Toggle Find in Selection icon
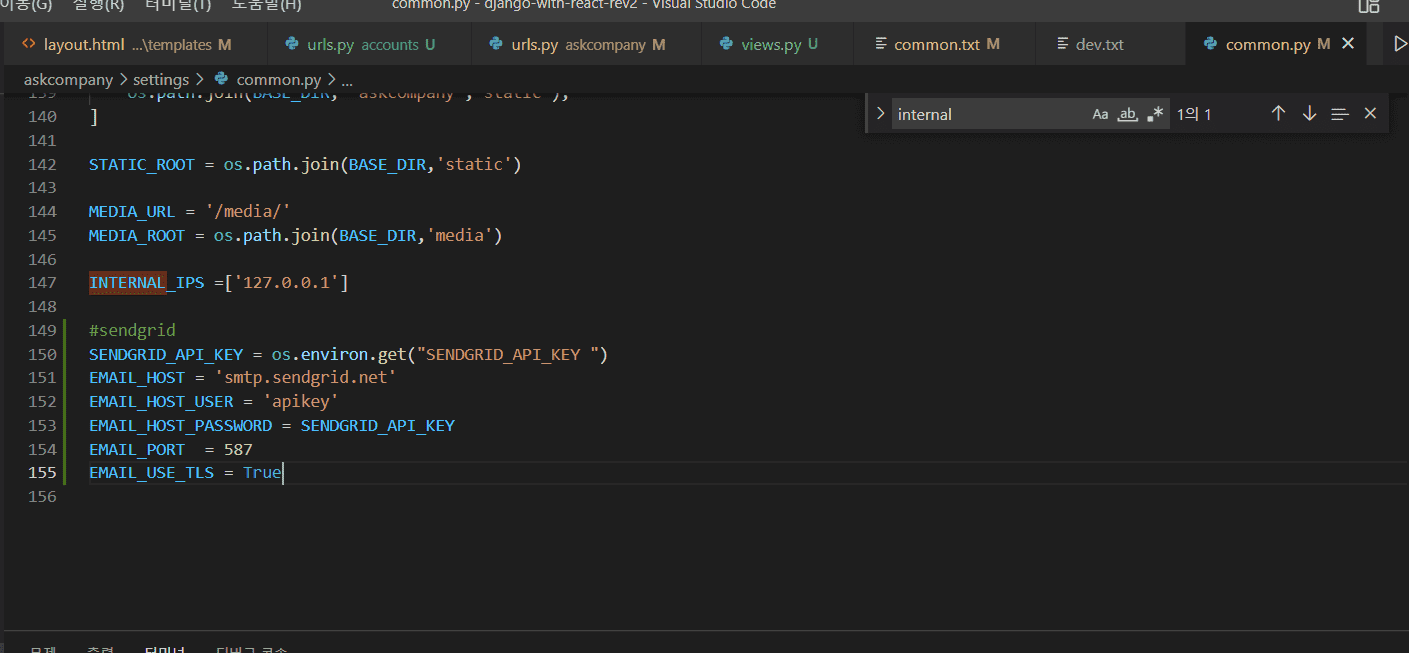Screen dimensions: 1409x653 [1340, 114]
